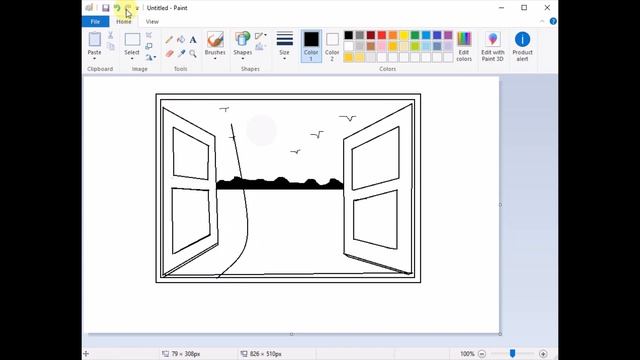Image resolution: width=640 pixels, height=360 pixels.
Task: Click the Brushes icon
Action: click(x=215, y=40)
